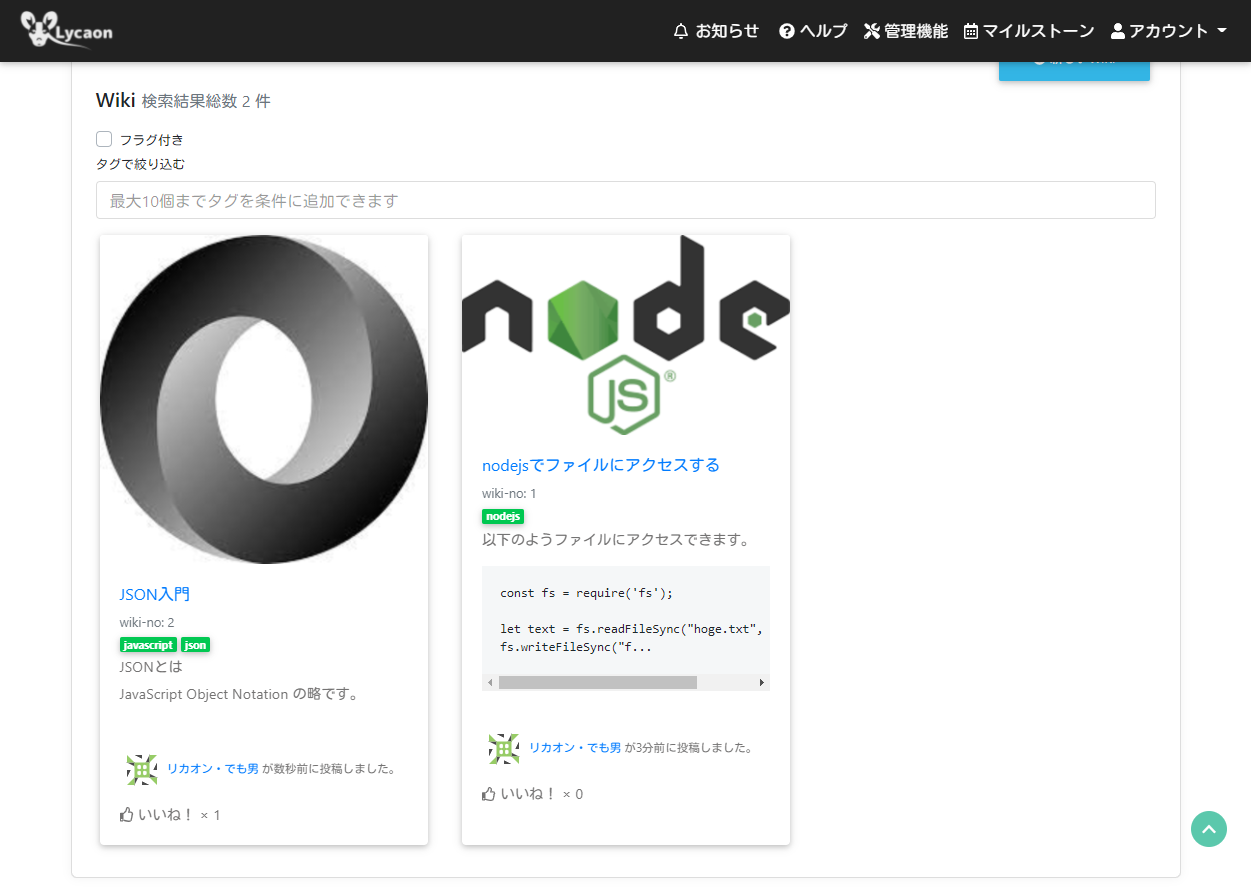
Task: Open お知らせ notifications
Action: coord(716,31)
